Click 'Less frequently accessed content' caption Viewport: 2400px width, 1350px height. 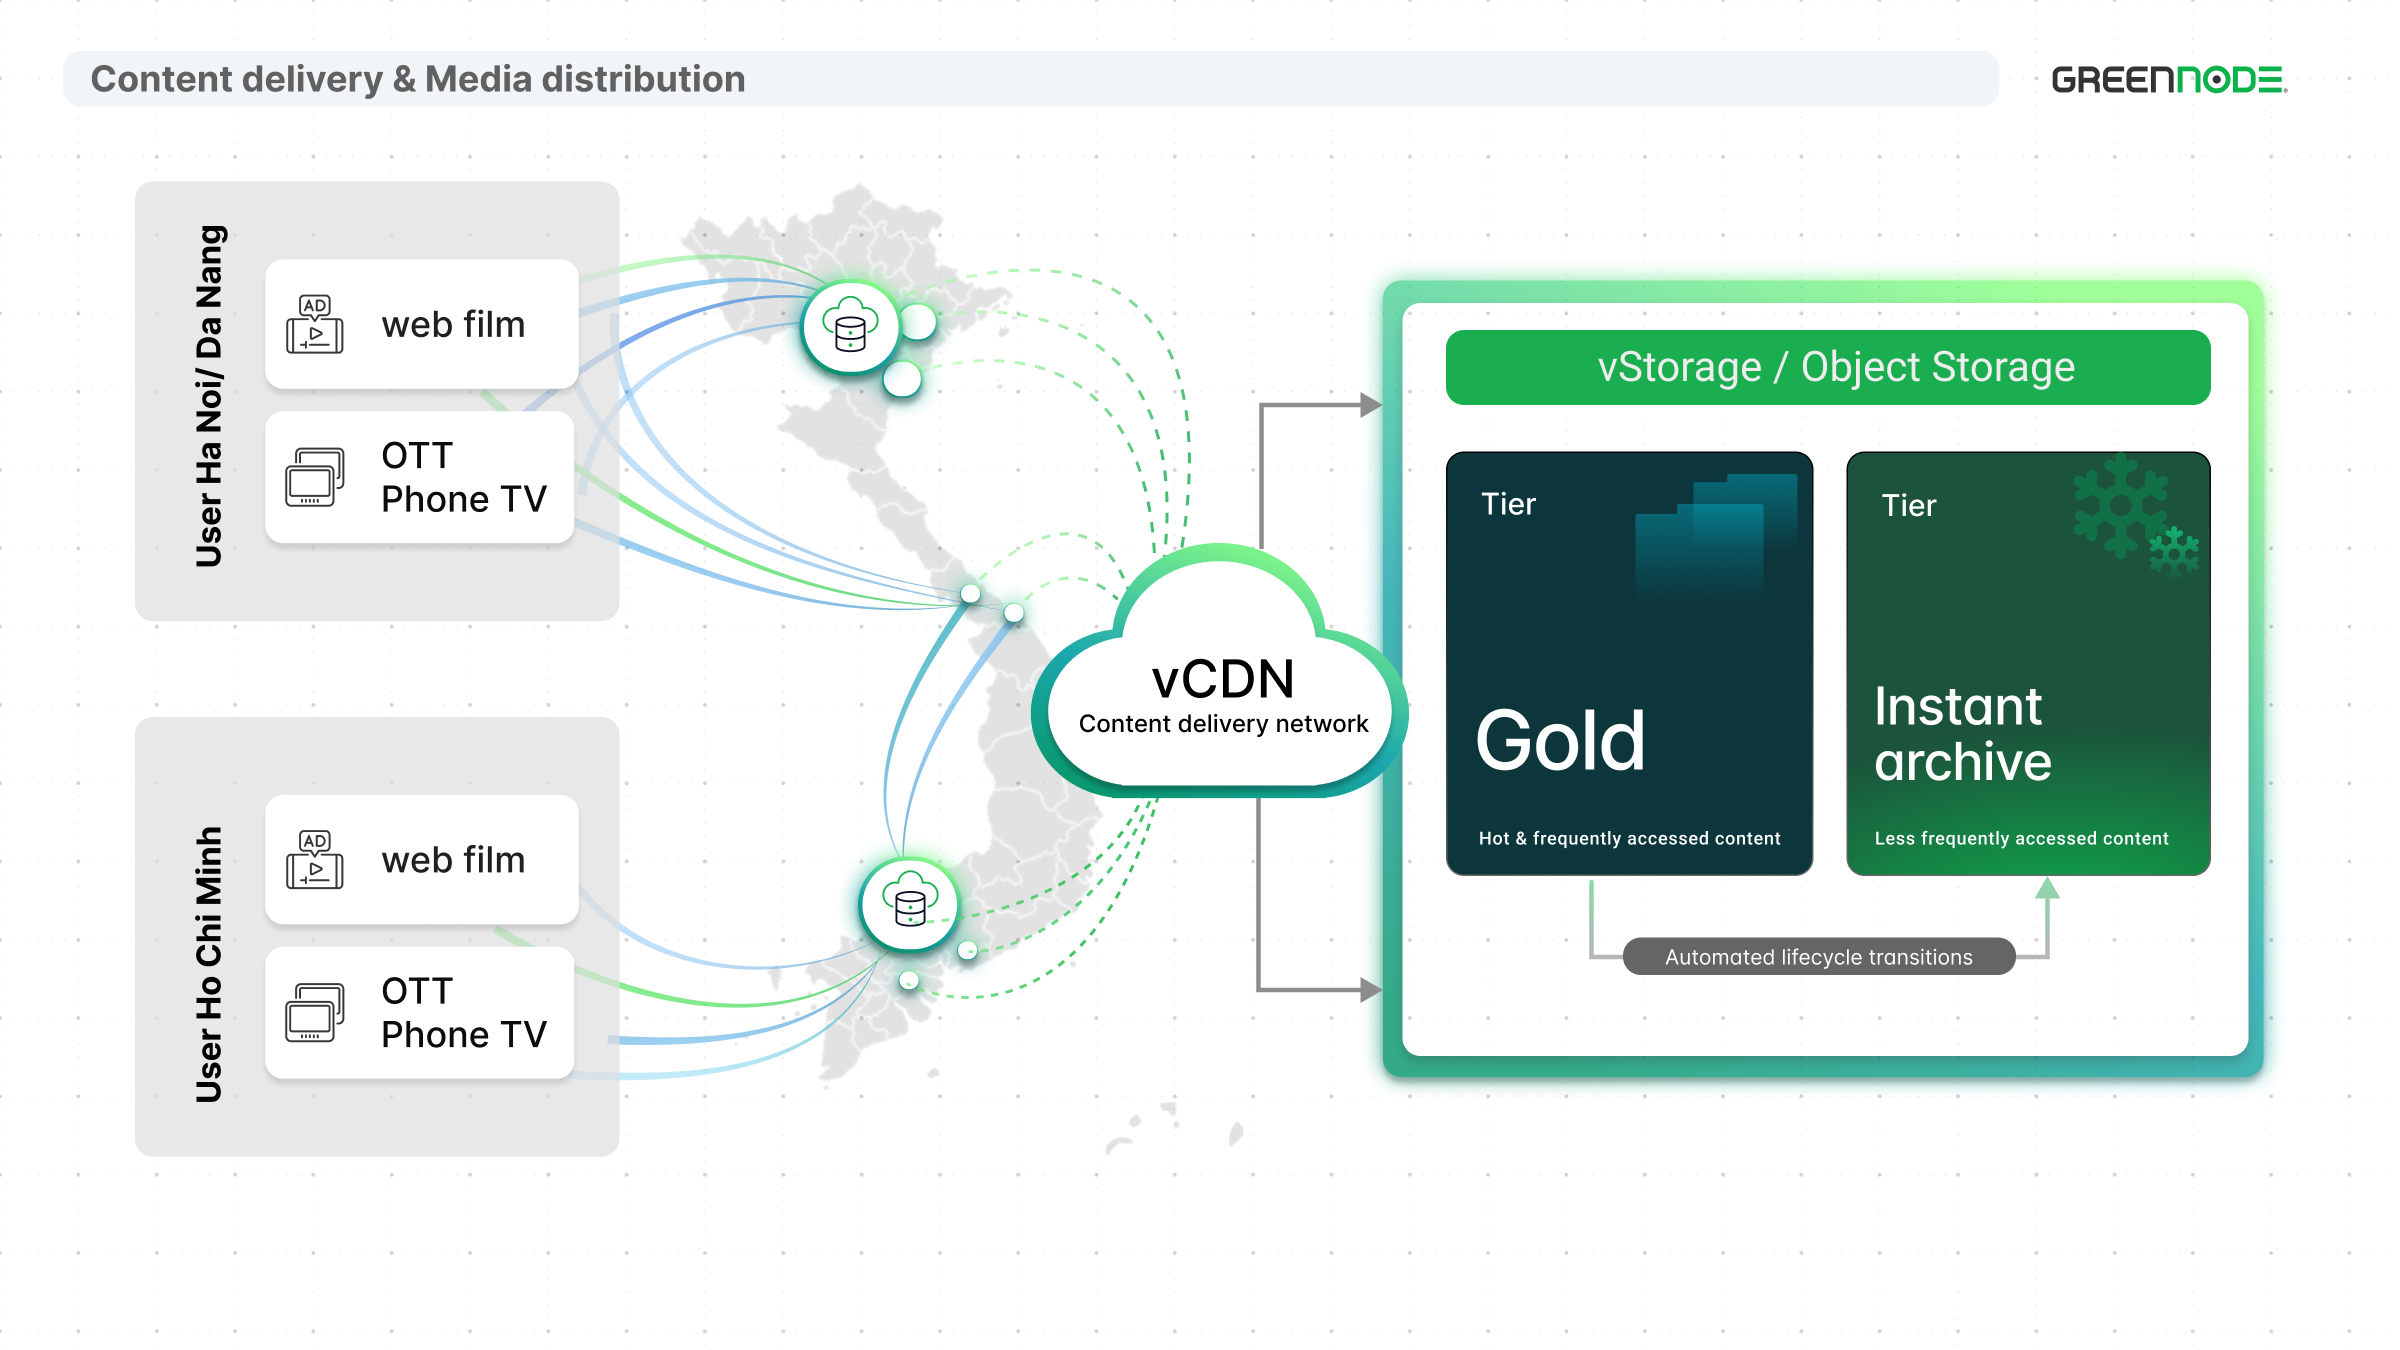pos(2022,838)
